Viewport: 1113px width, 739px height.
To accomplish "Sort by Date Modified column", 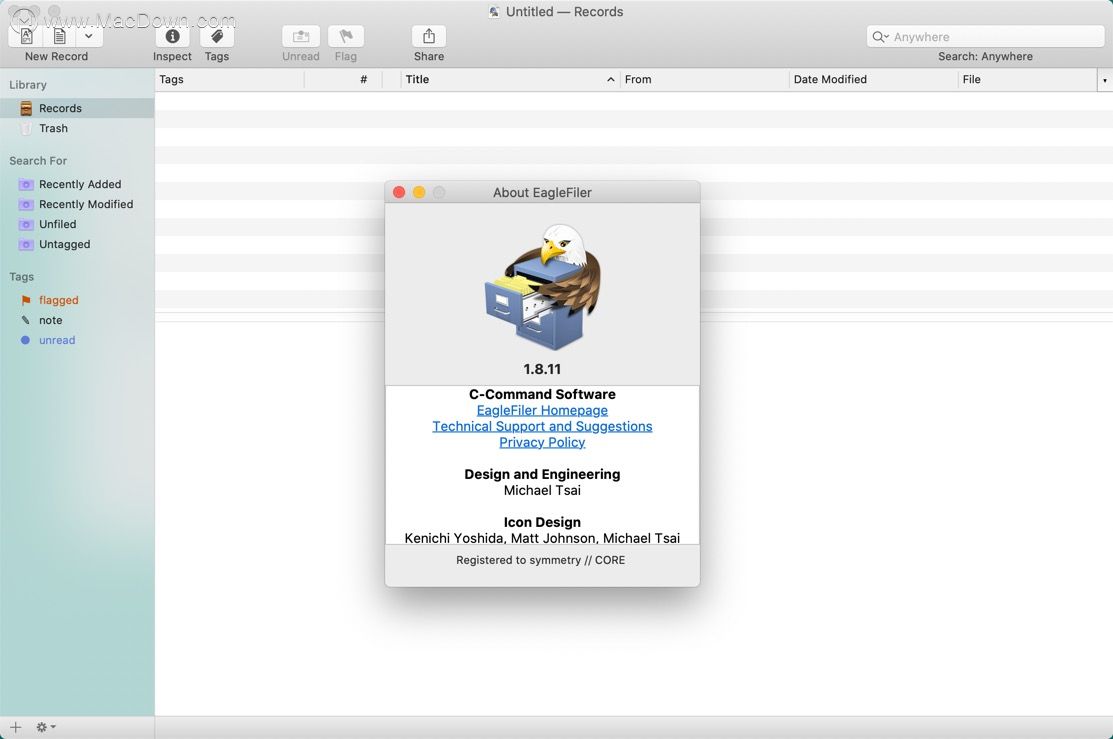I will [873, 80].
